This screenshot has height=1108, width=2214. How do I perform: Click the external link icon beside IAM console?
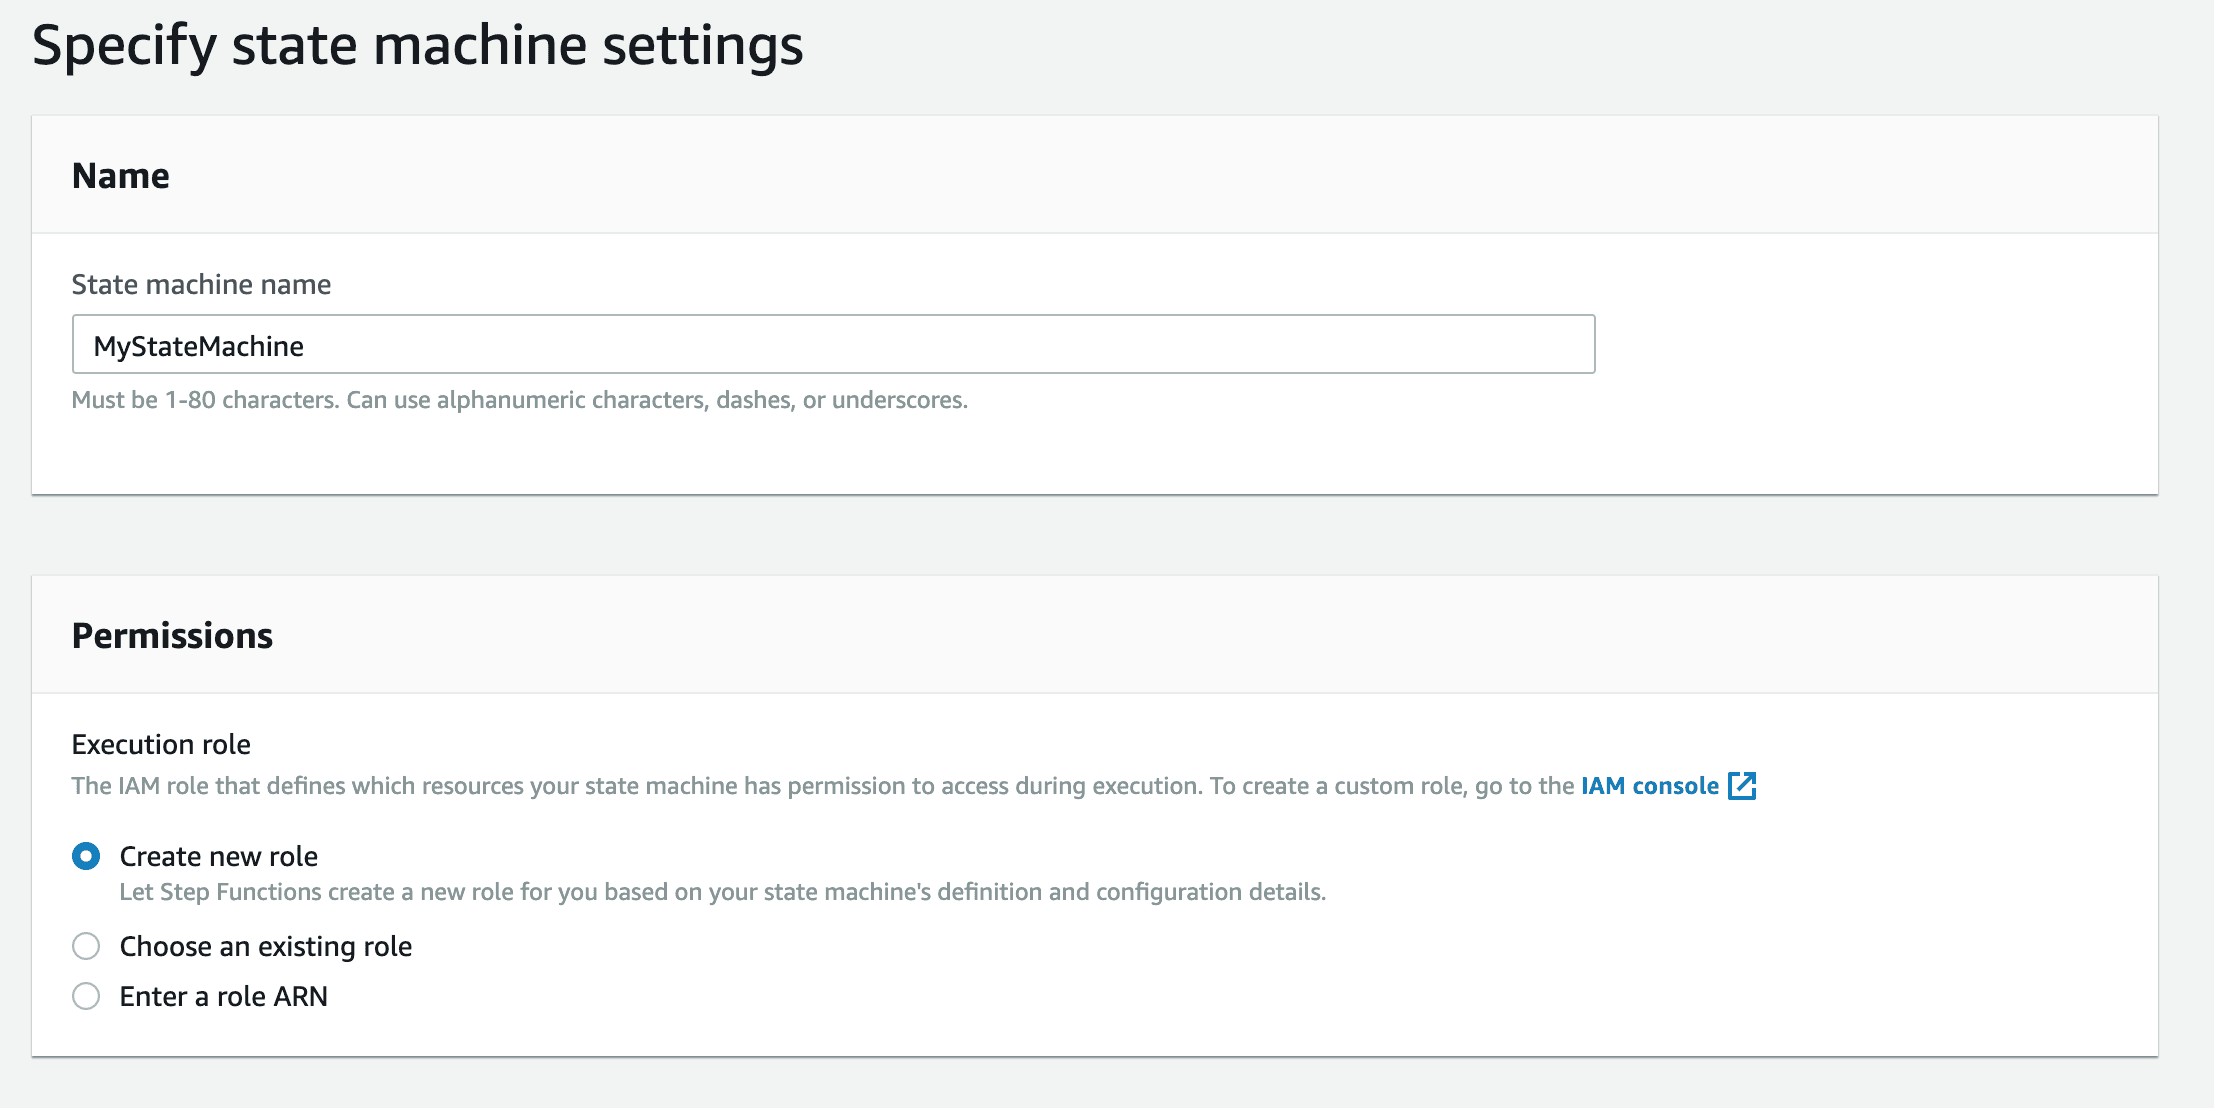click(1742, 786)
